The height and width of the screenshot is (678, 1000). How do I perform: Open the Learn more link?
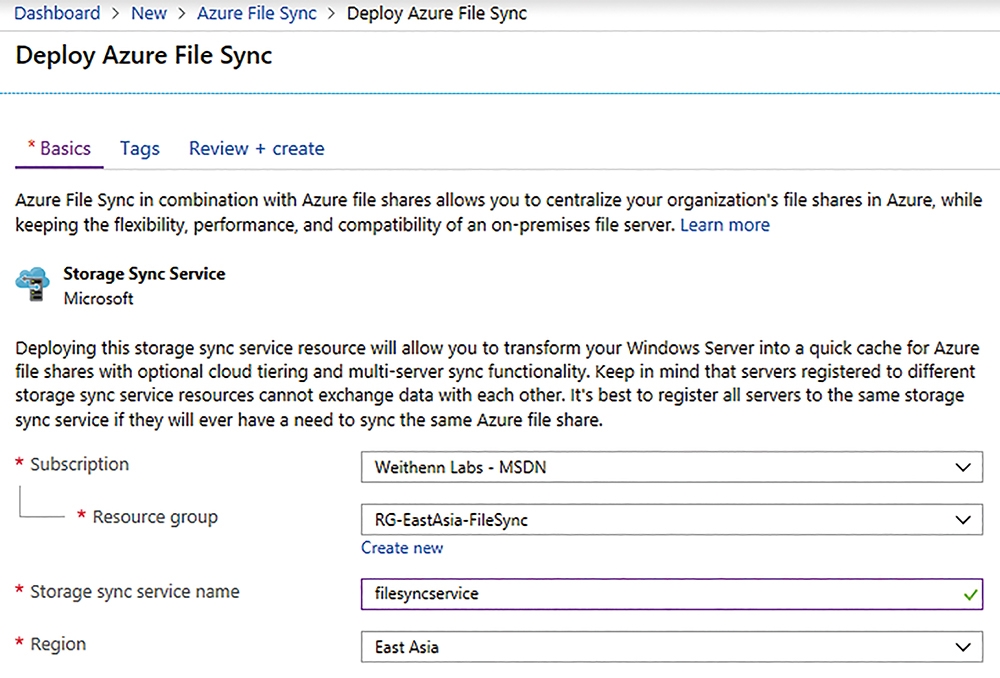[x=724, y=225]
